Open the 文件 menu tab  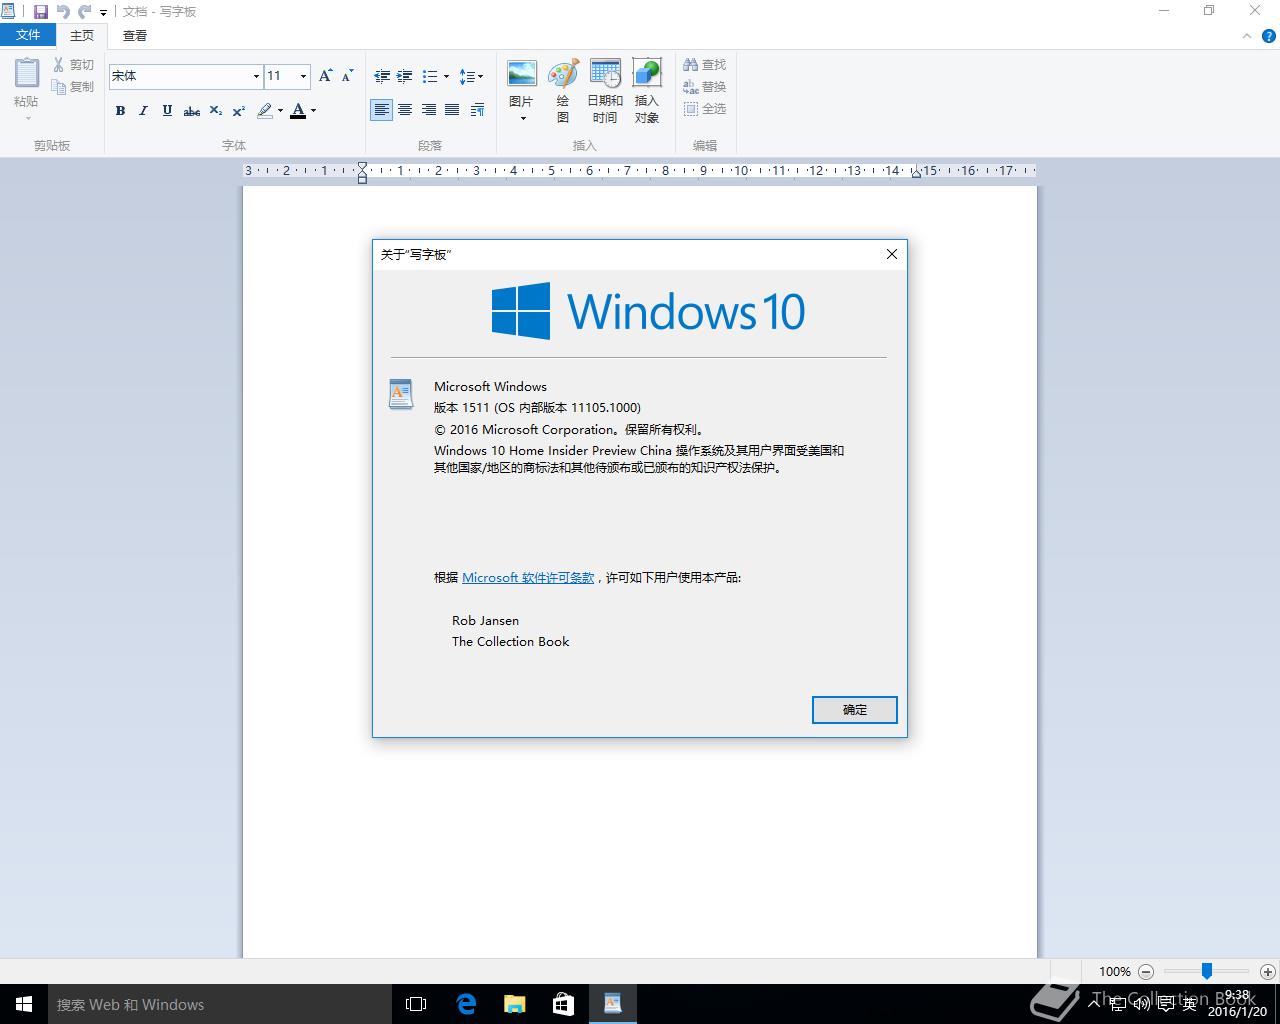(x=28, y=35)
